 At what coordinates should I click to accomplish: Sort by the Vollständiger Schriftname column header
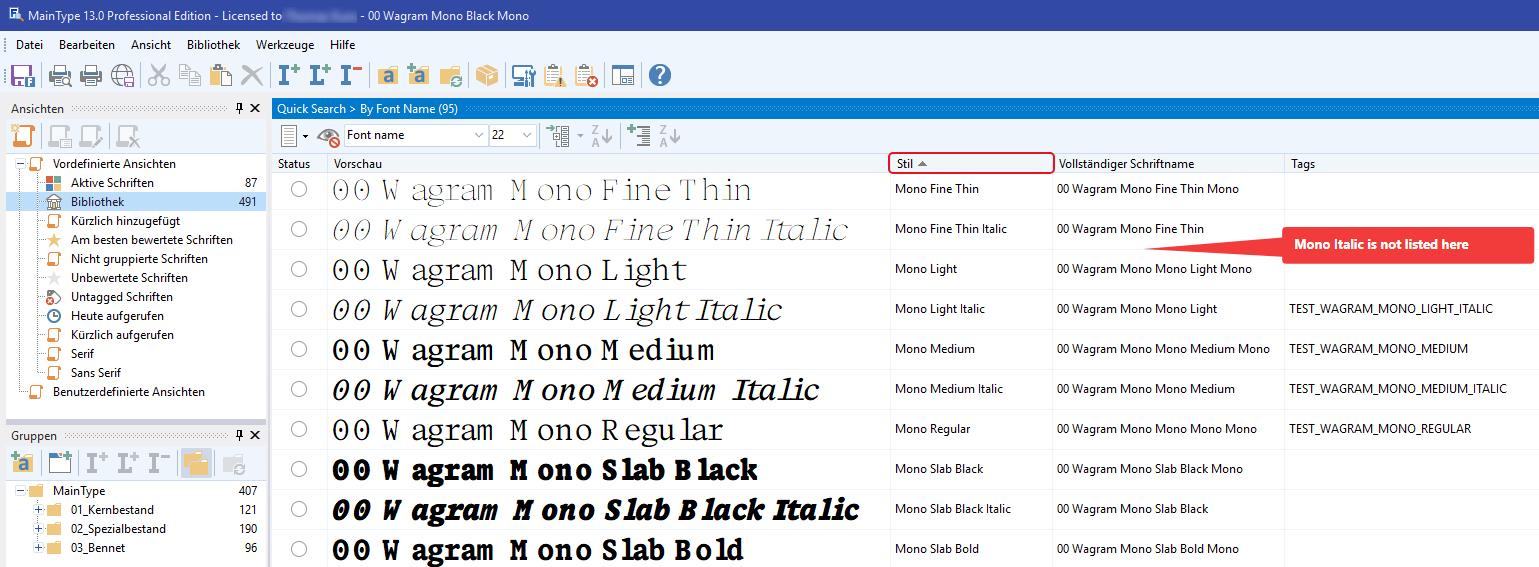[1169, 163]
